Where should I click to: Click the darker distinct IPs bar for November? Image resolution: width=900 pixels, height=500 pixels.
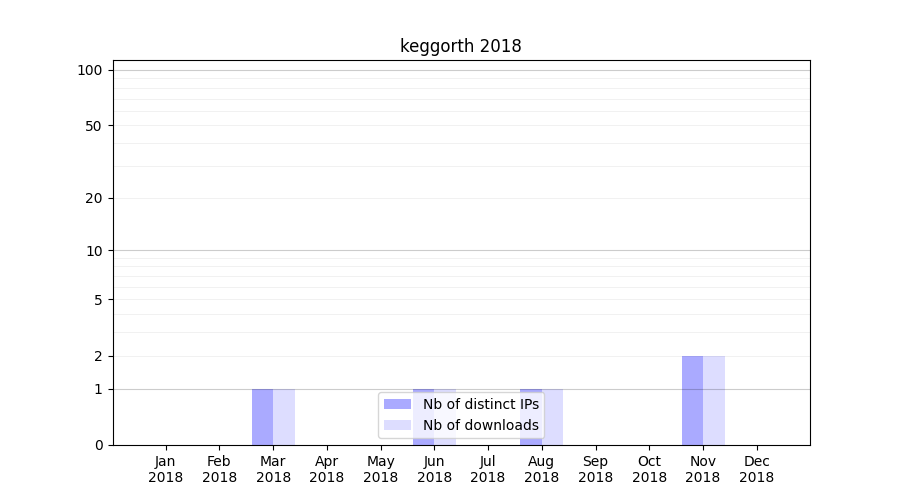coord(692,400)
